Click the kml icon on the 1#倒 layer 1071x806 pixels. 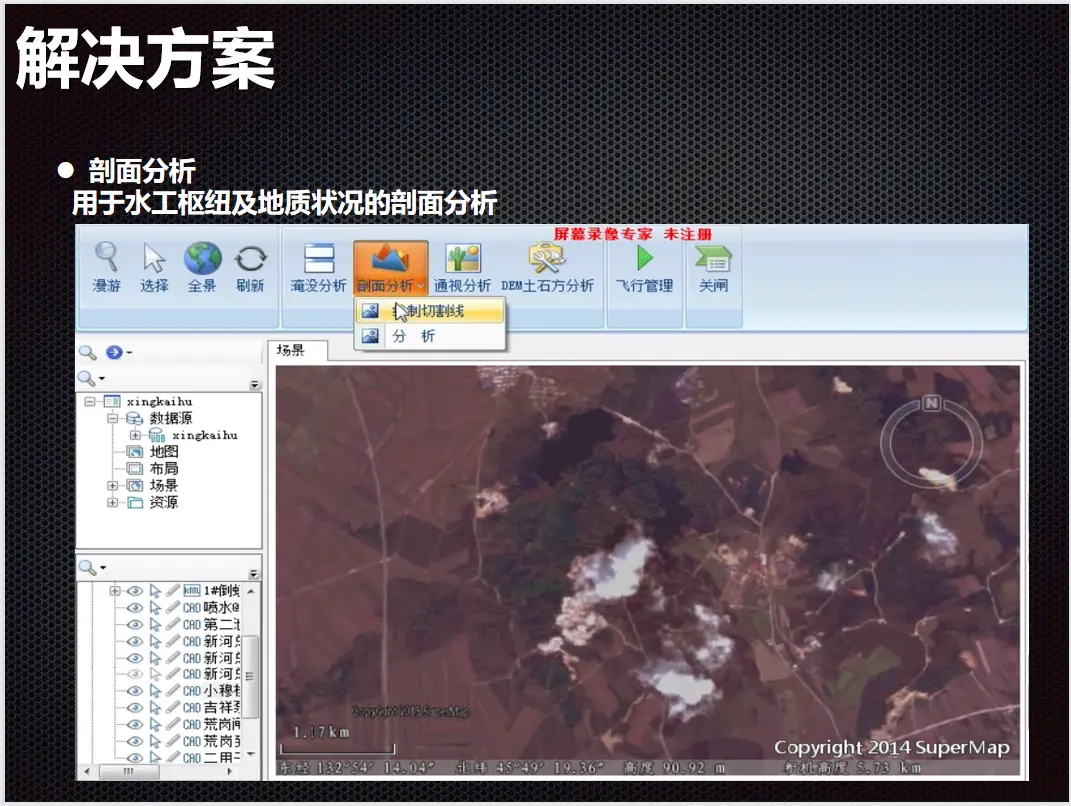pos(192,591)
